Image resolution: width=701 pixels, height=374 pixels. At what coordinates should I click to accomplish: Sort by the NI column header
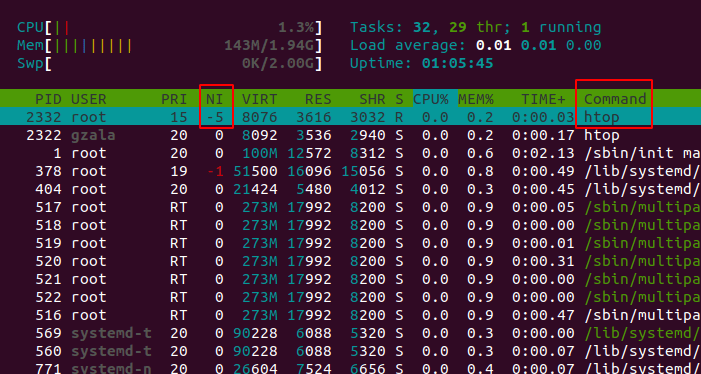214,99
